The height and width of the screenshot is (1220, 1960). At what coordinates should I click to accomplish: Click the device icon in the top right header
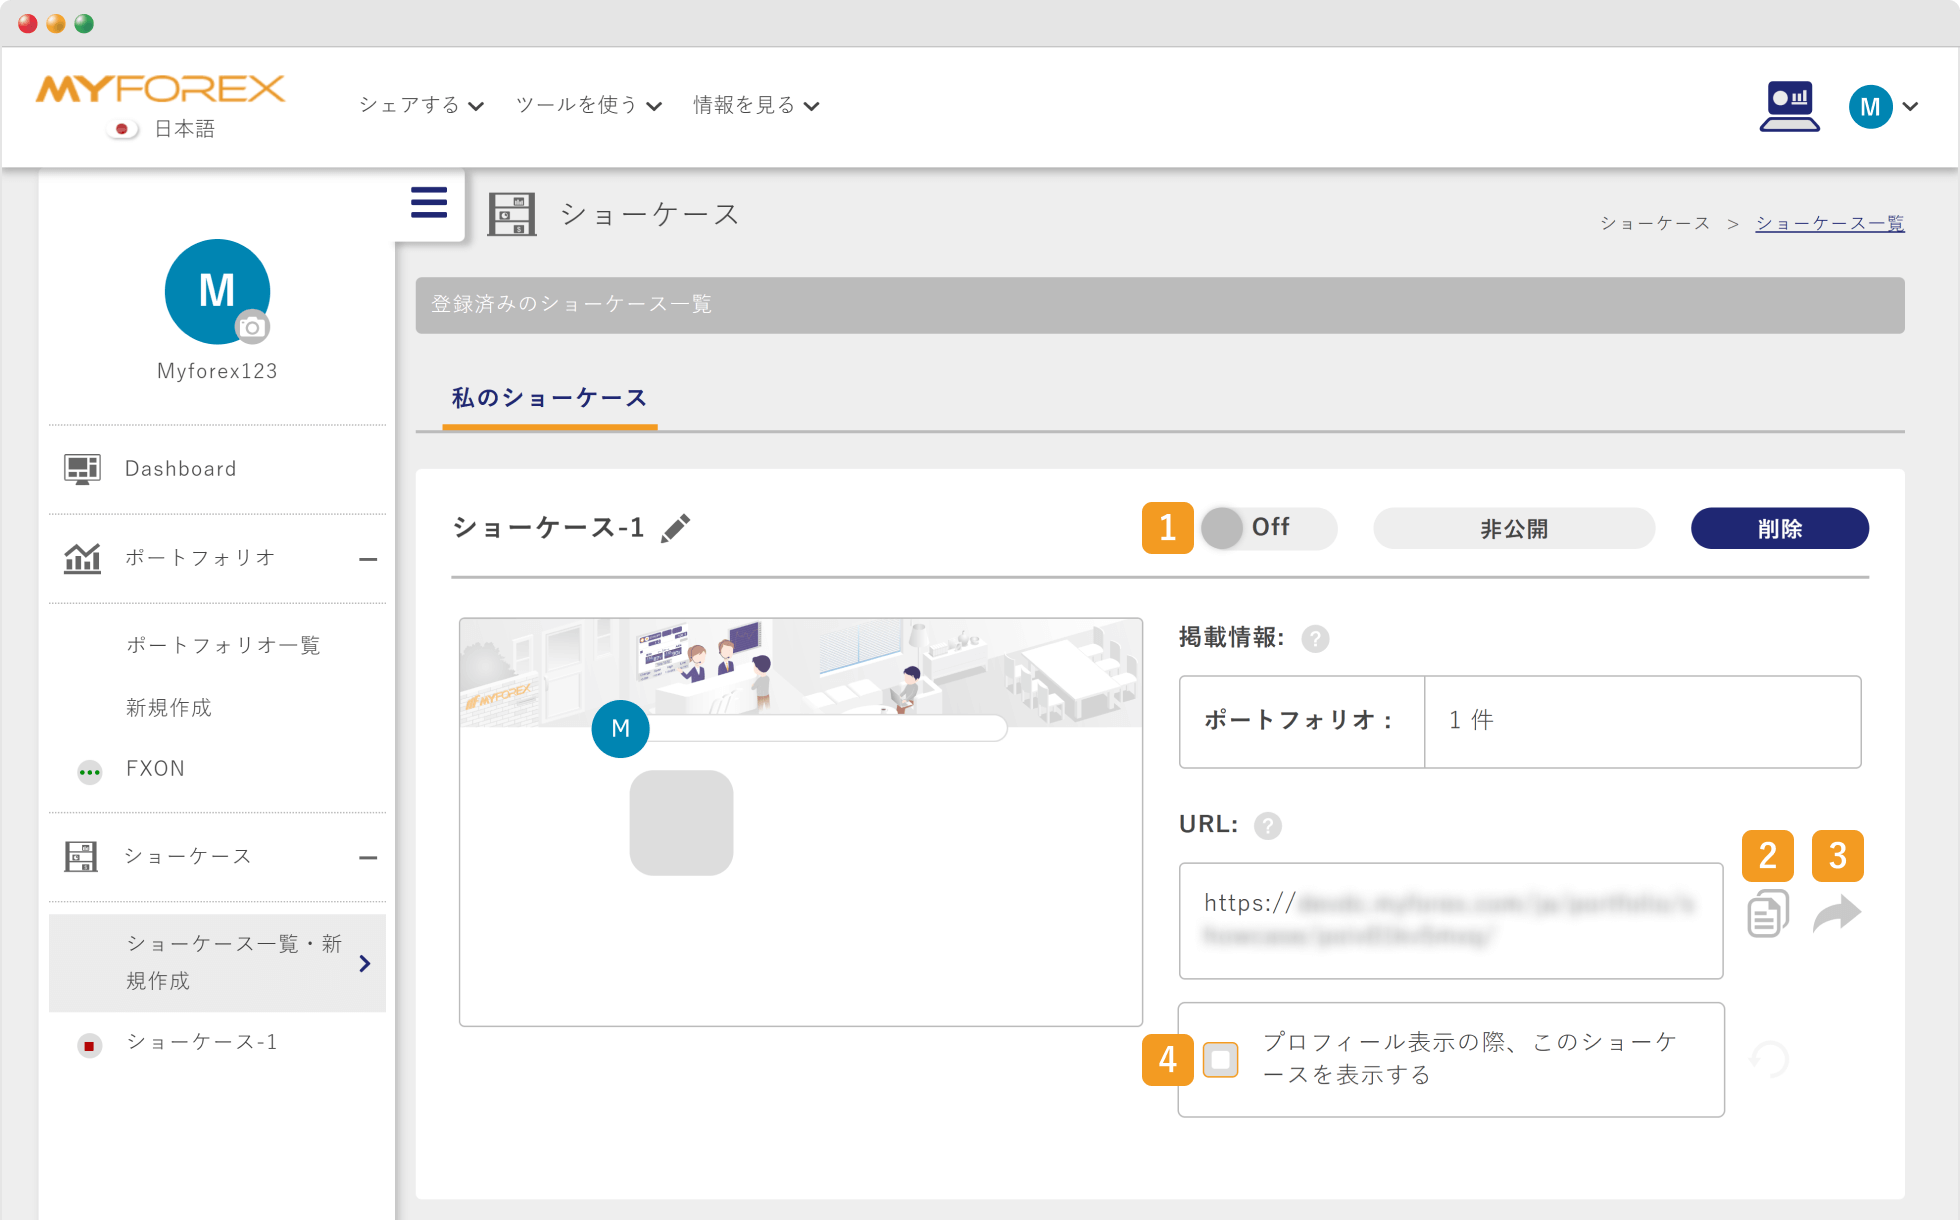(x=1789, y=105)
